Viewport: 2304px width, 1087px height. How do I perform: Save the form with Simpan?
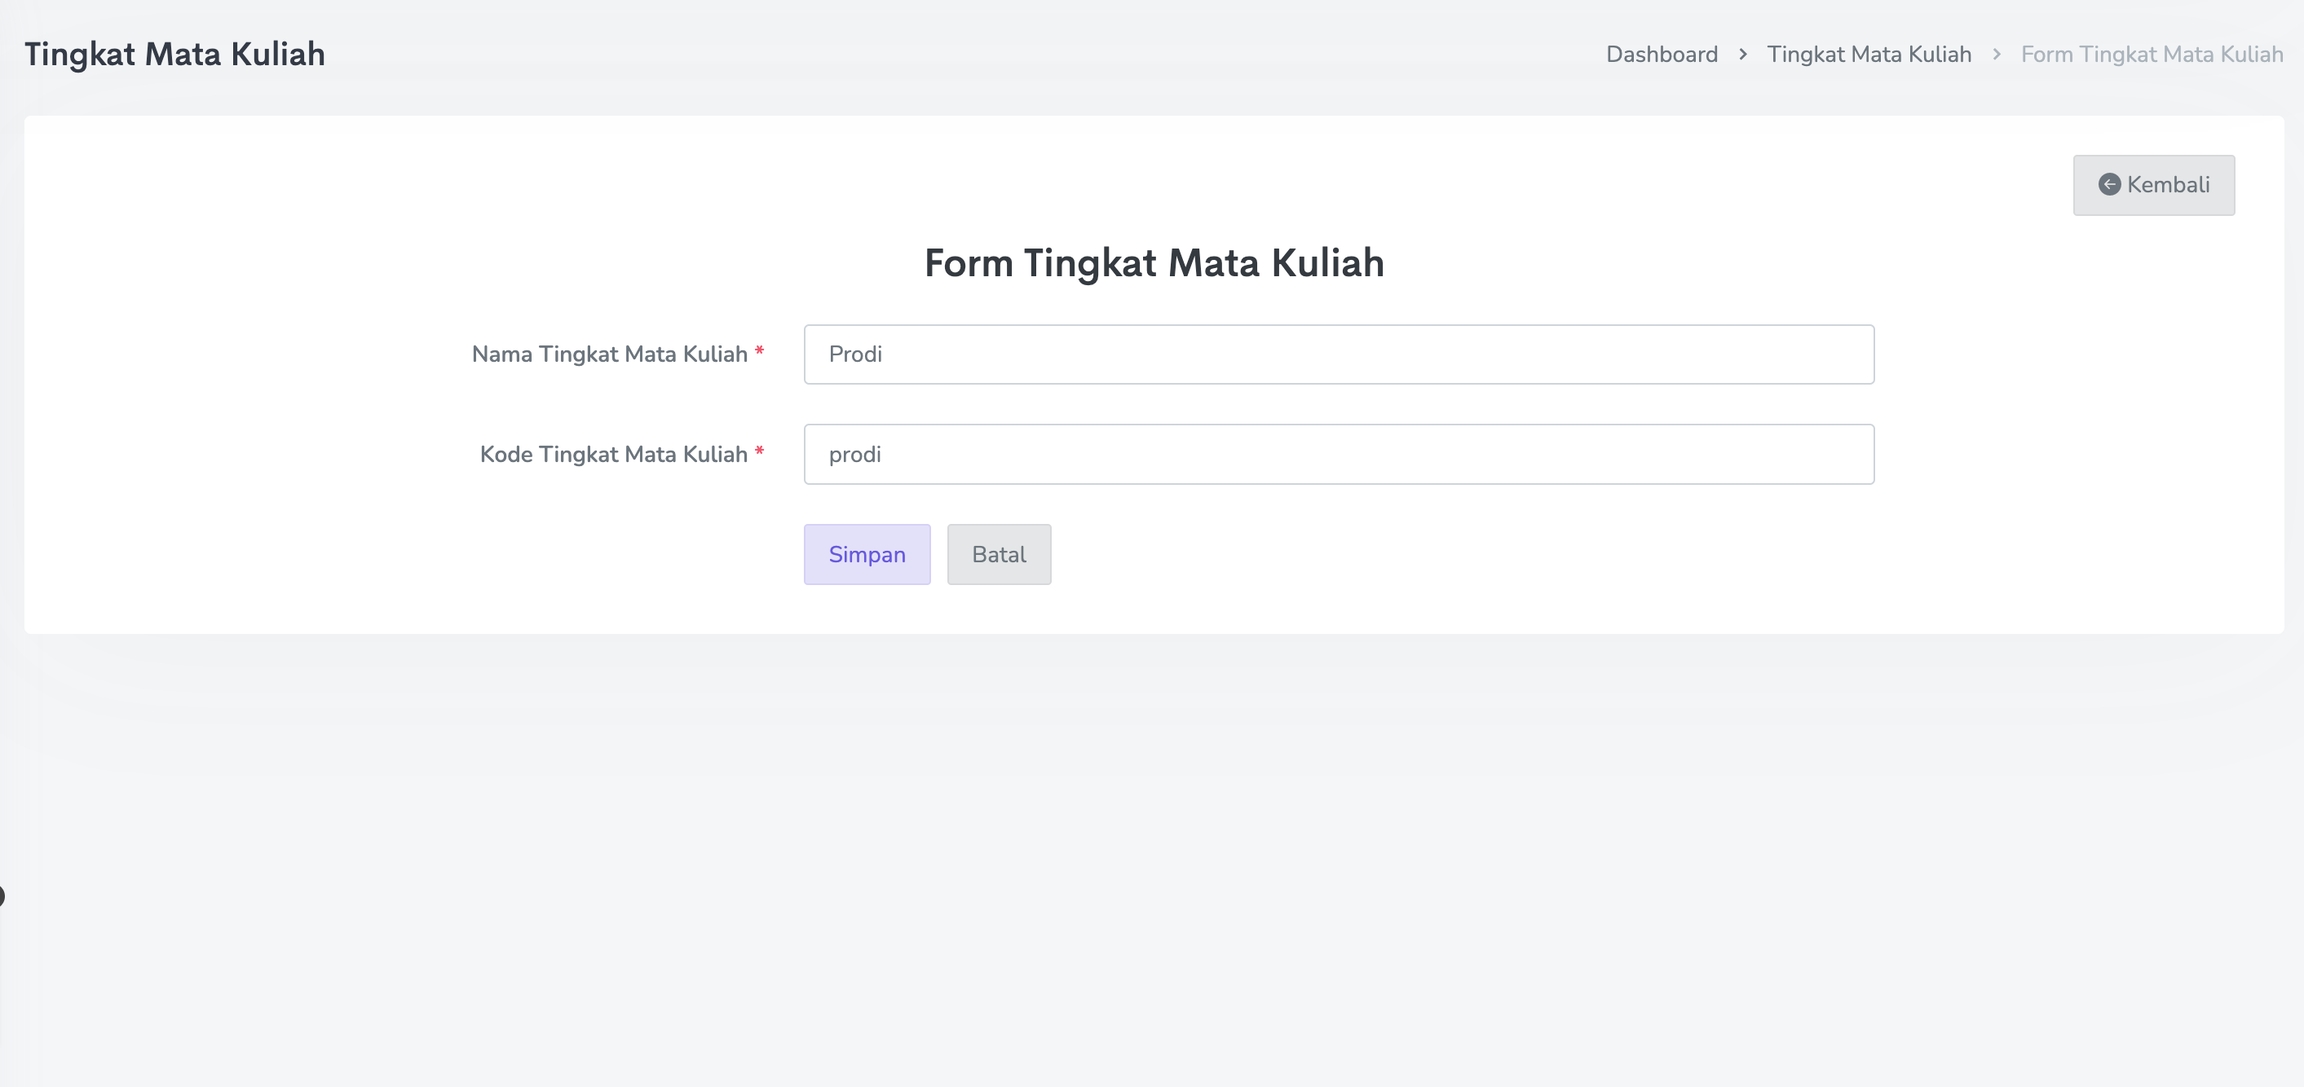tap(866, 554)
